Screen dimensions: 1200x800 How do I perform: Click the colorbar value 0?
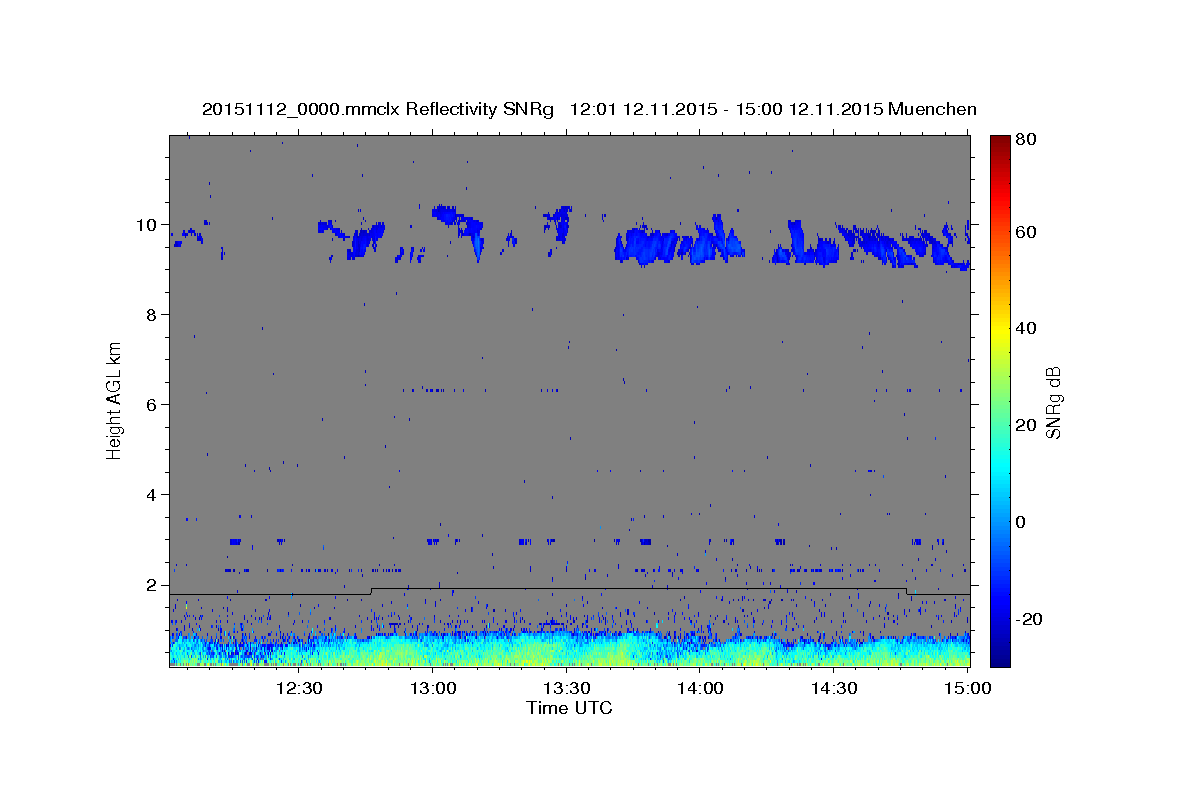[x=1020, y=522]
